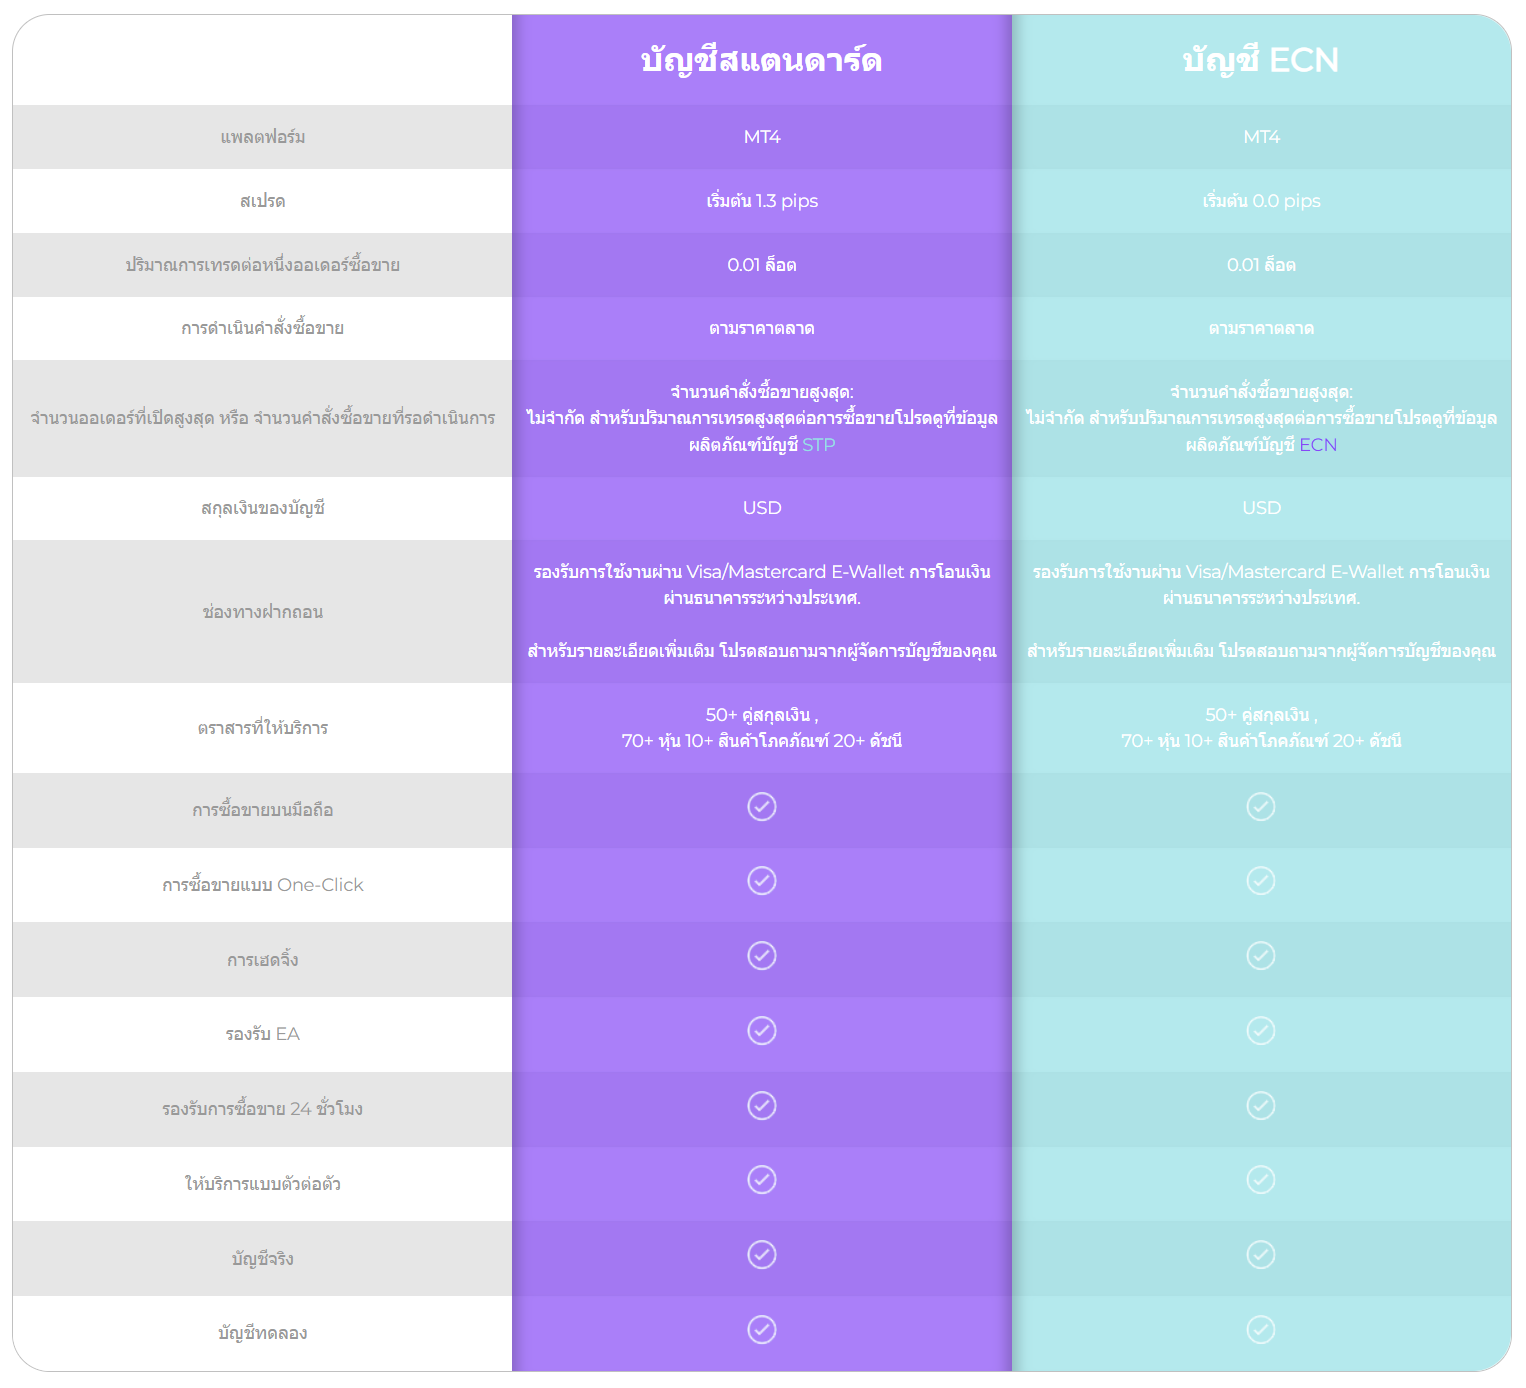Click the บัญชีทดลอง checkmark under Standard account

[x=762, y=1330]
